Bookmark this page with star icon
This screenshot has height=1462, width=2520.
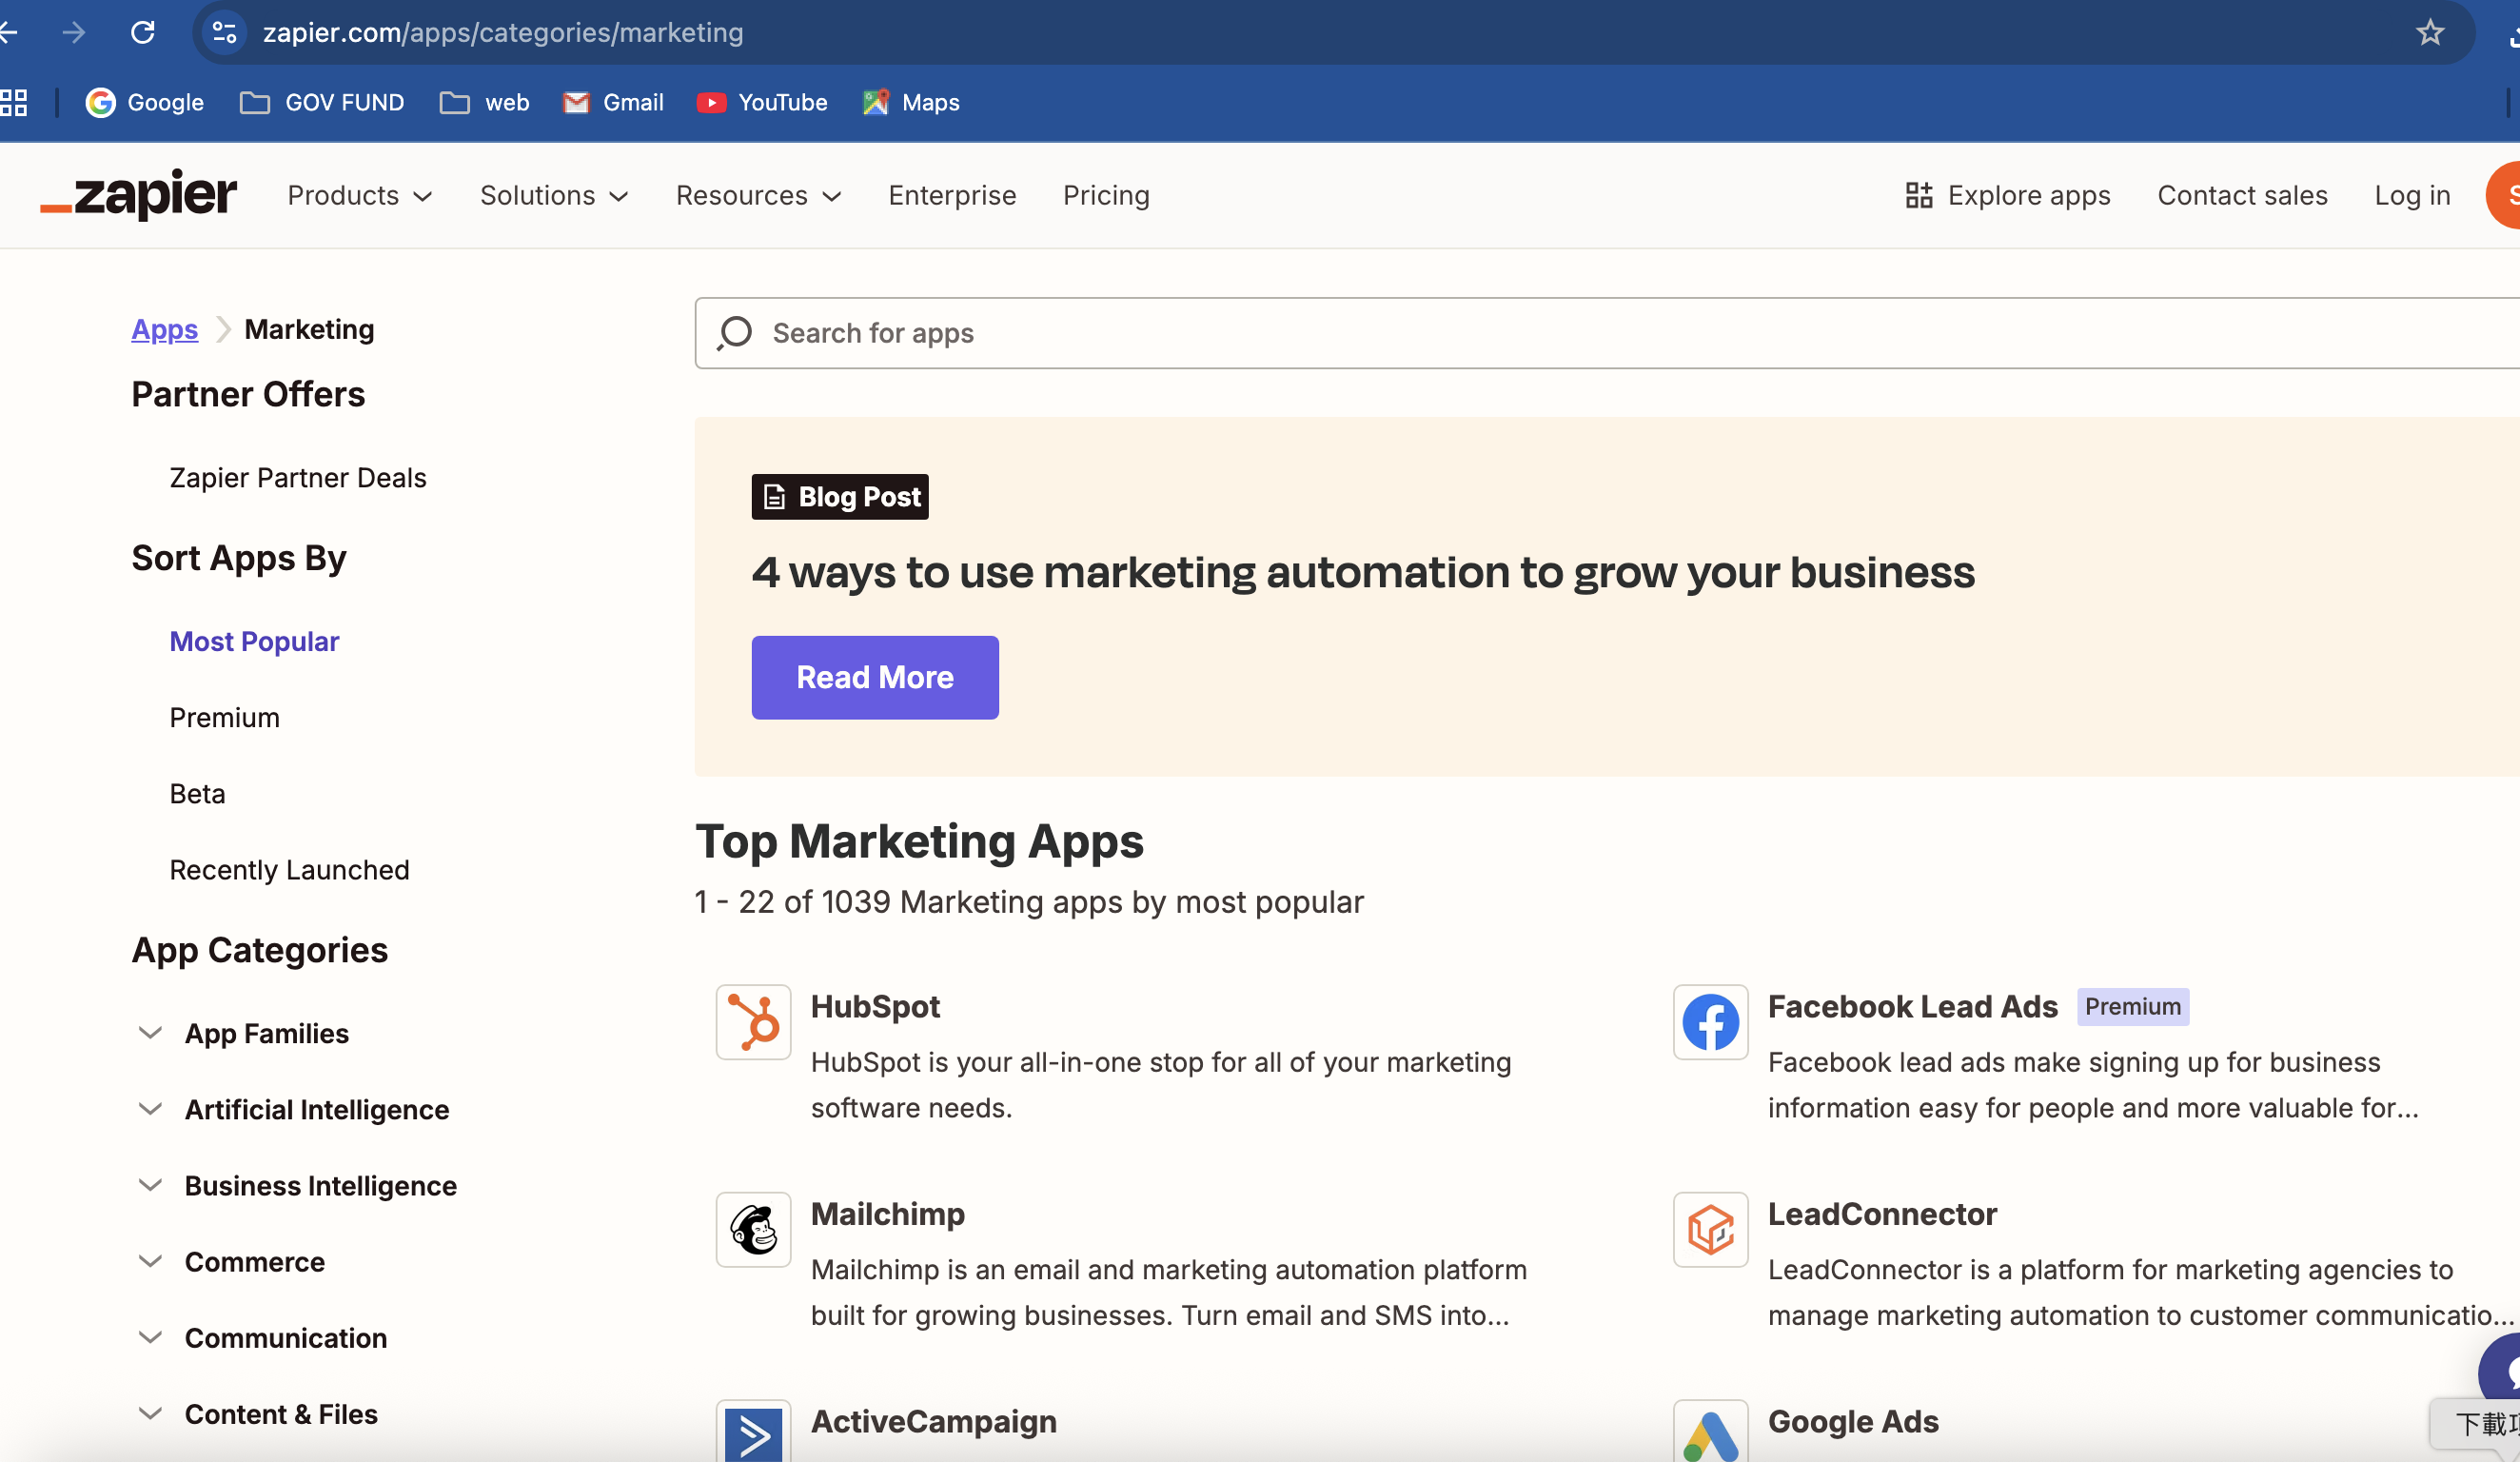point(2429,33)
